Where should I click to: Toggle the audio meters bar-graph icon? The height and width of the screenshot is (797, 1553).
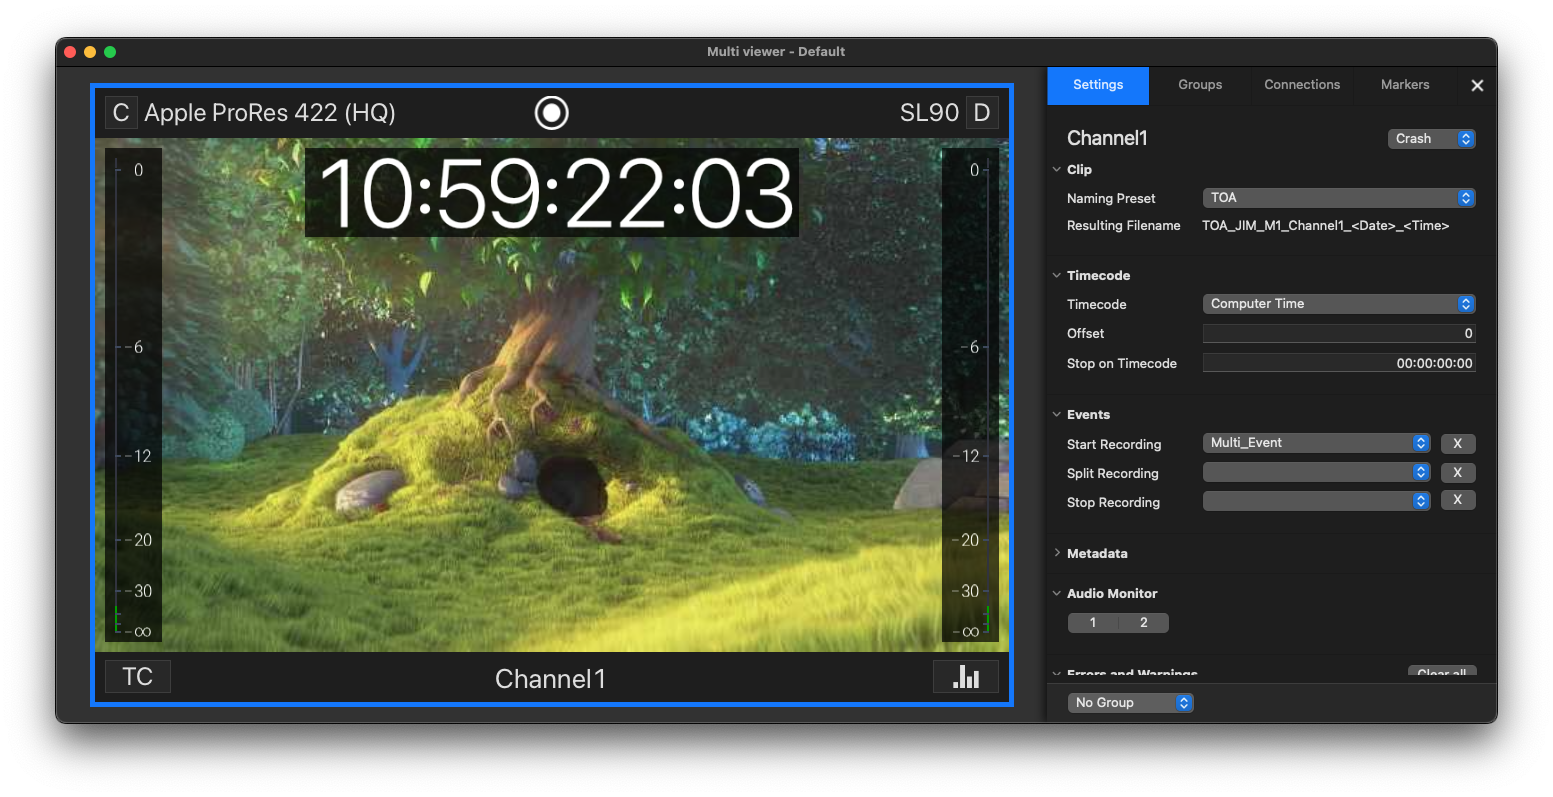(x=966, y=677)
